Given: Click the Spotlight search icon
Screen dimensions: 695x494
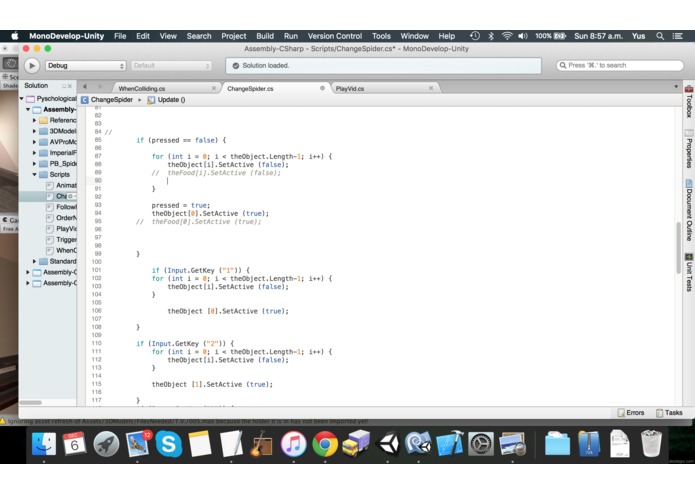Looking at the screenshot, I should tap(660, 36).
